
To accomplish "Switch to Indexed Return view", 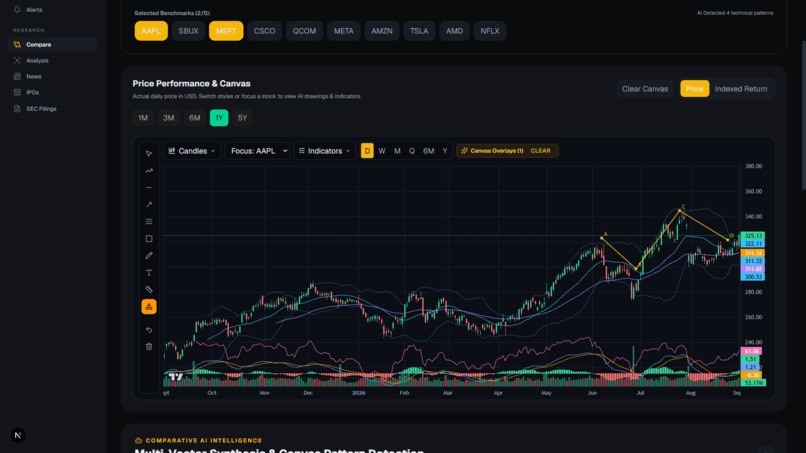I will click(741, 88).
